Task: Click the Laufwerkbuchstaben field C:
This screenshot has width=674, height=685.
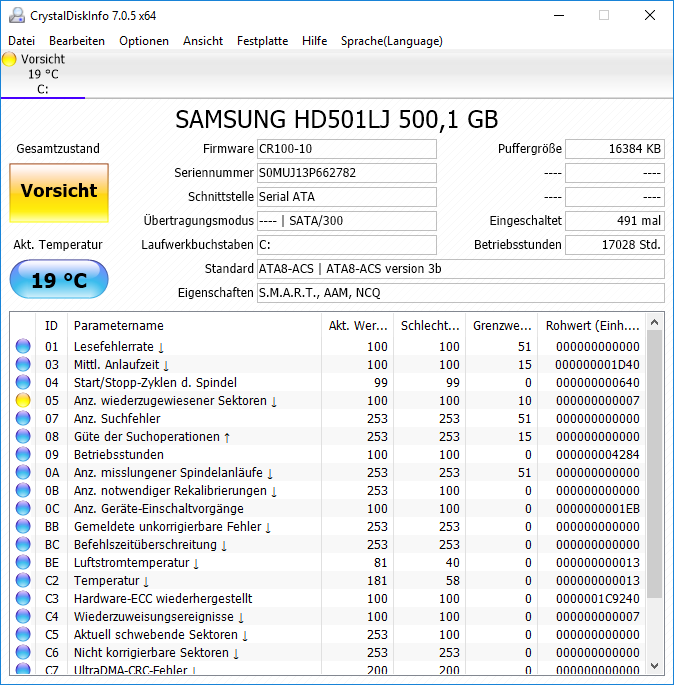Action: click(347, 245)
